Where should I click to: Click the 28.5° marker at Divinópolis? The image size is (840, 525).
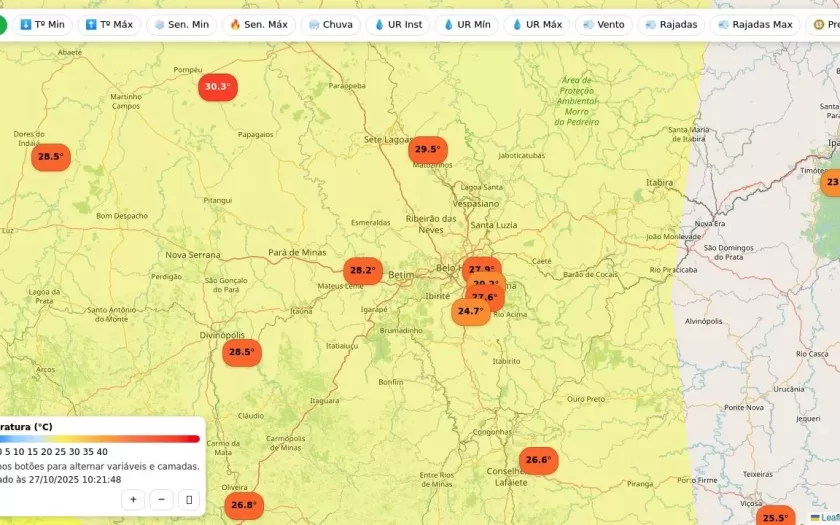pos(241,352)
